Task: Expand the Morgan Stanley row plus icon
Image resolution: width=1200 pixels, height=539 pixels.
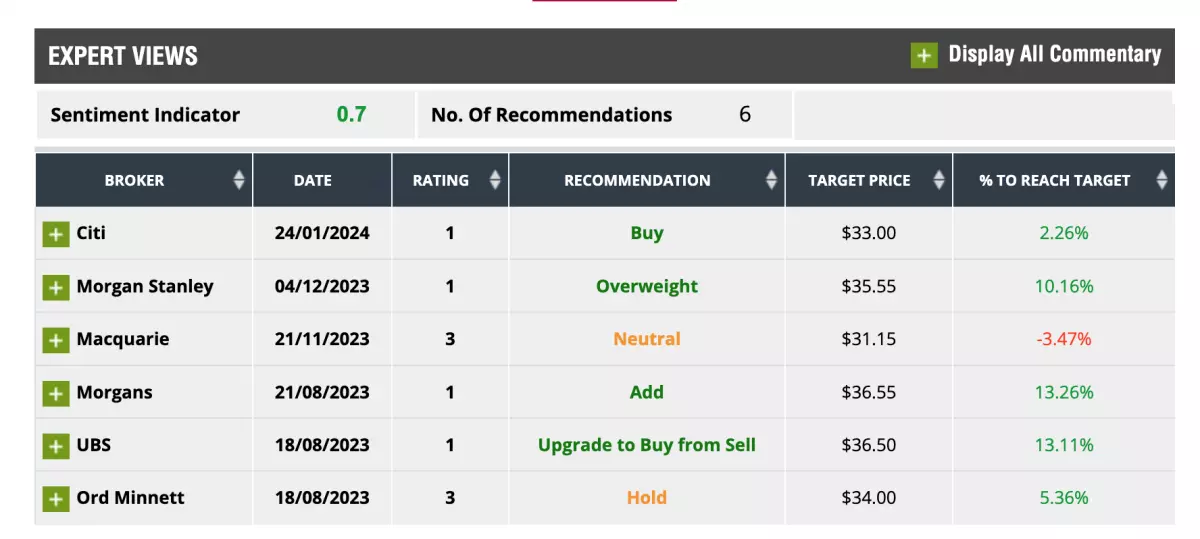Action: tap(56, 288)
